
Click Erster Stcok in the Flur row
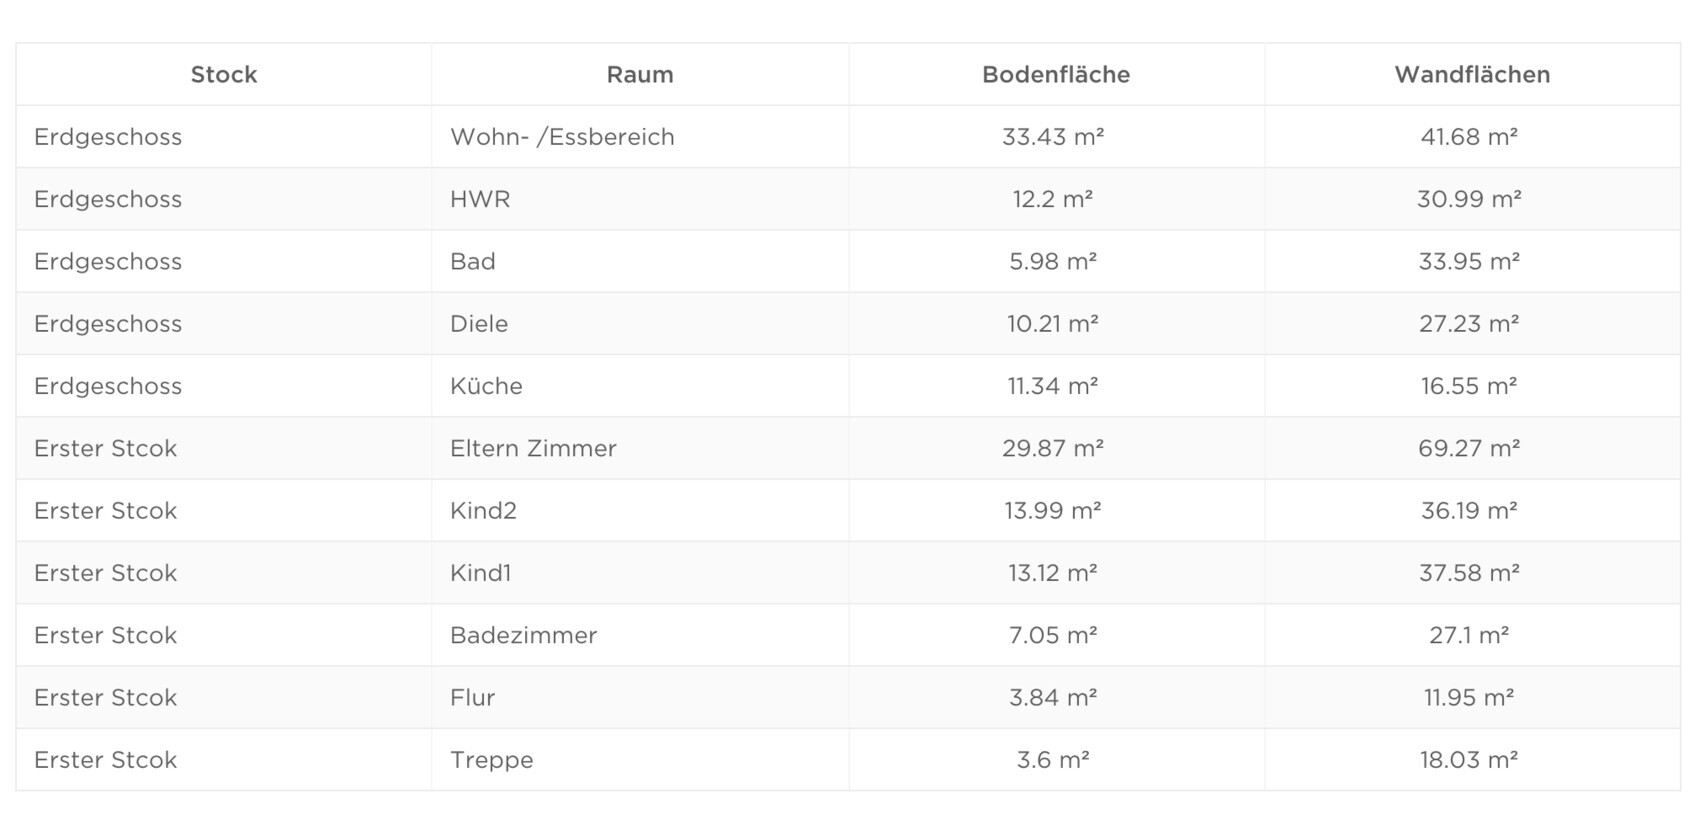(x=105, y=698)
